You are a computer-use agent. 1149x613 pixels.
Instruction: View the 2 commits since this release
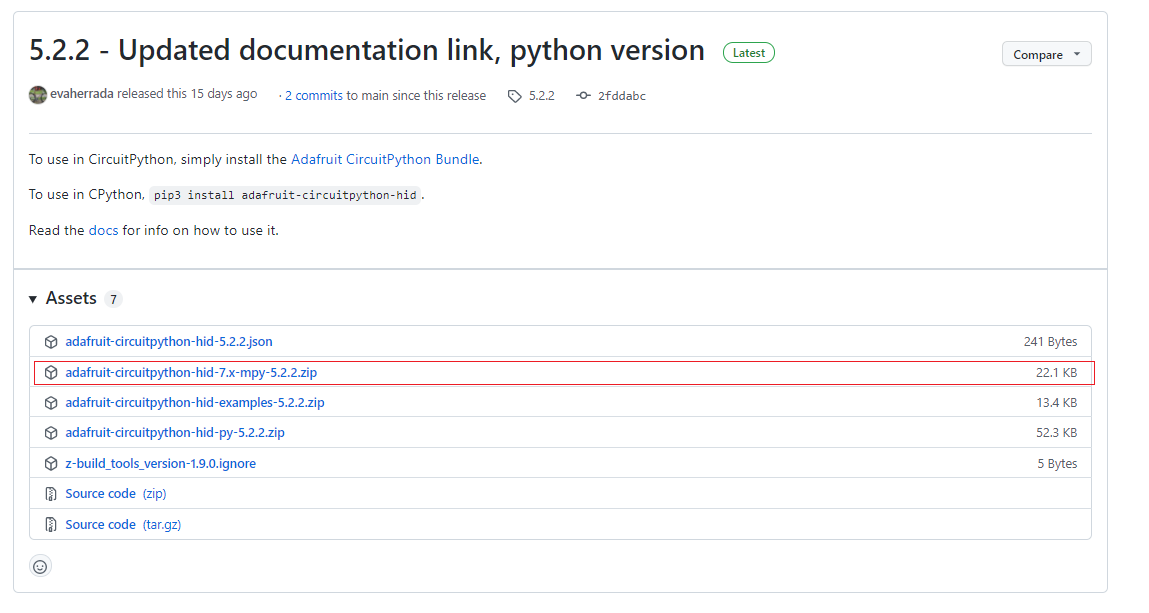314,96
